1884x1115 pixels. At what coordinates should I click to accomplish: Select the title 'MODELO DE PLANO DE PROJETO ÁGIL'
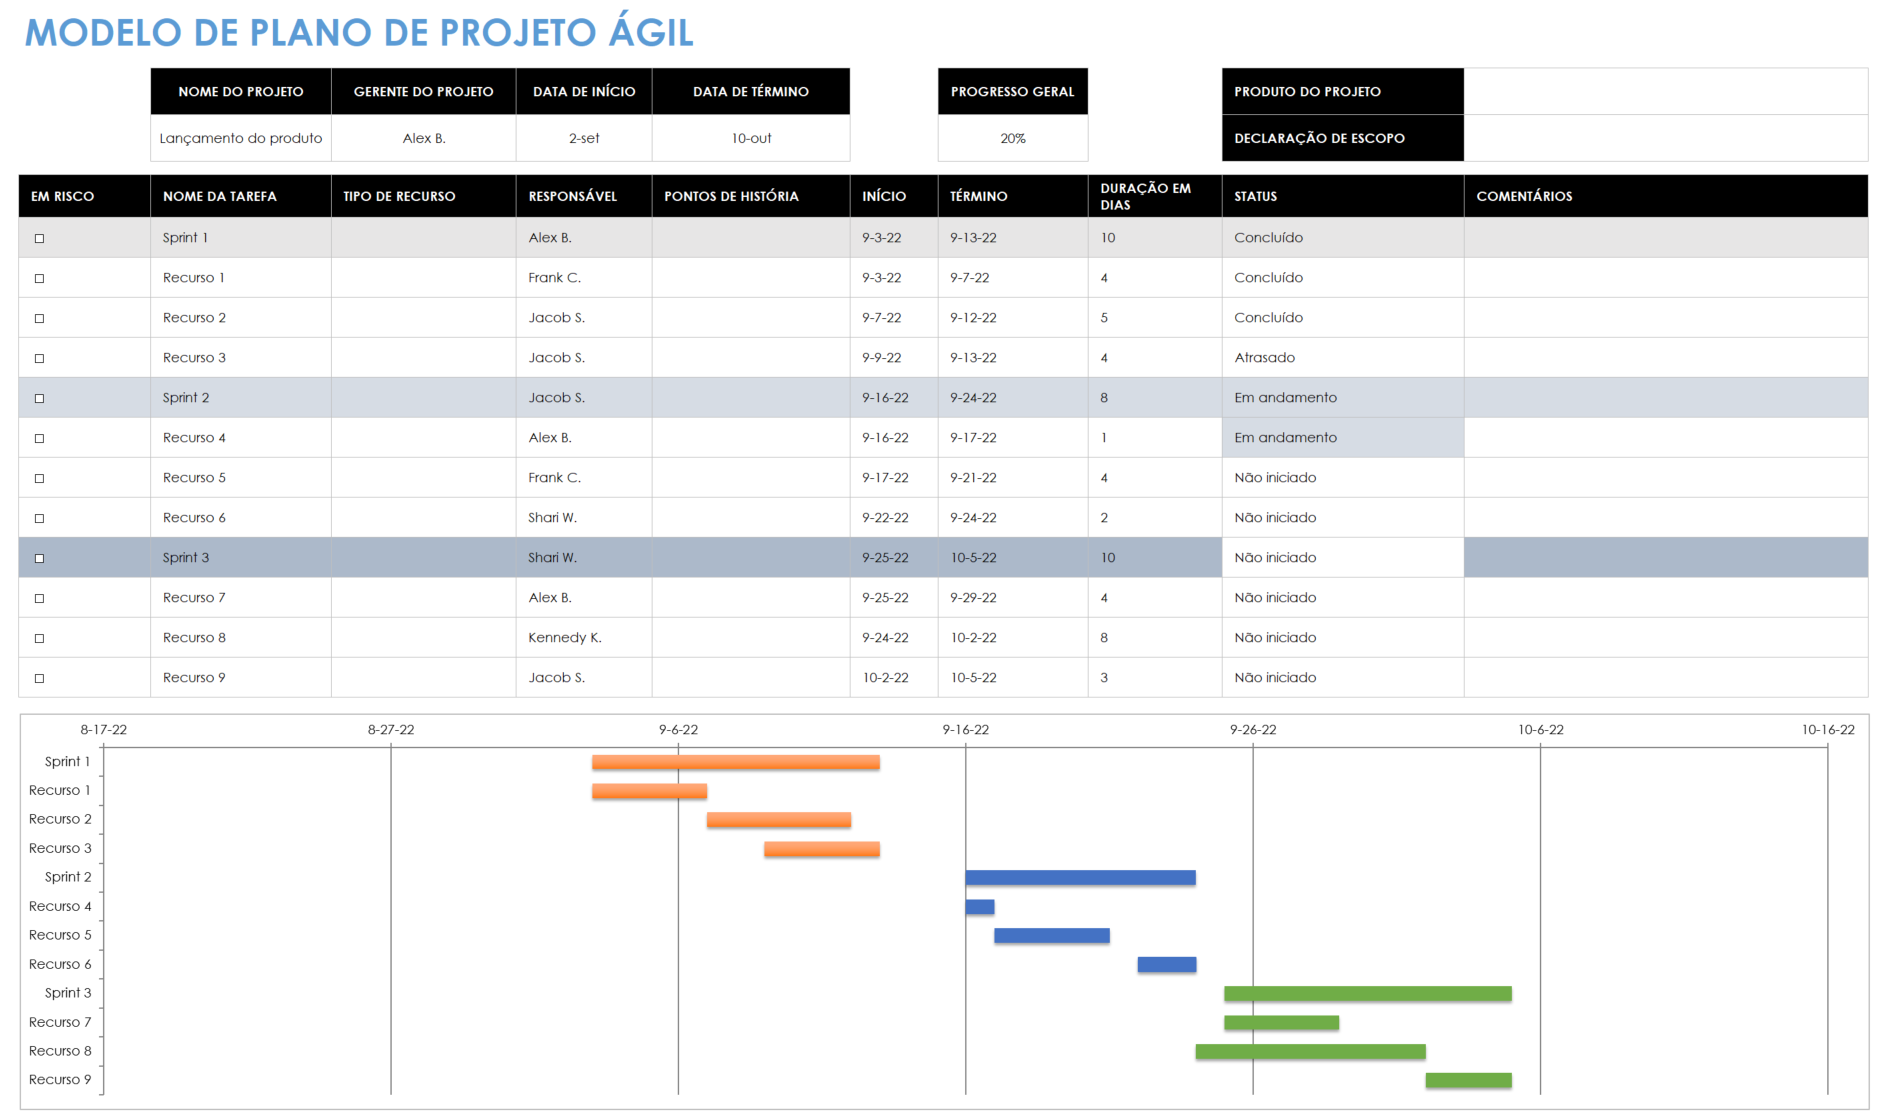click(x=359, y=33)
